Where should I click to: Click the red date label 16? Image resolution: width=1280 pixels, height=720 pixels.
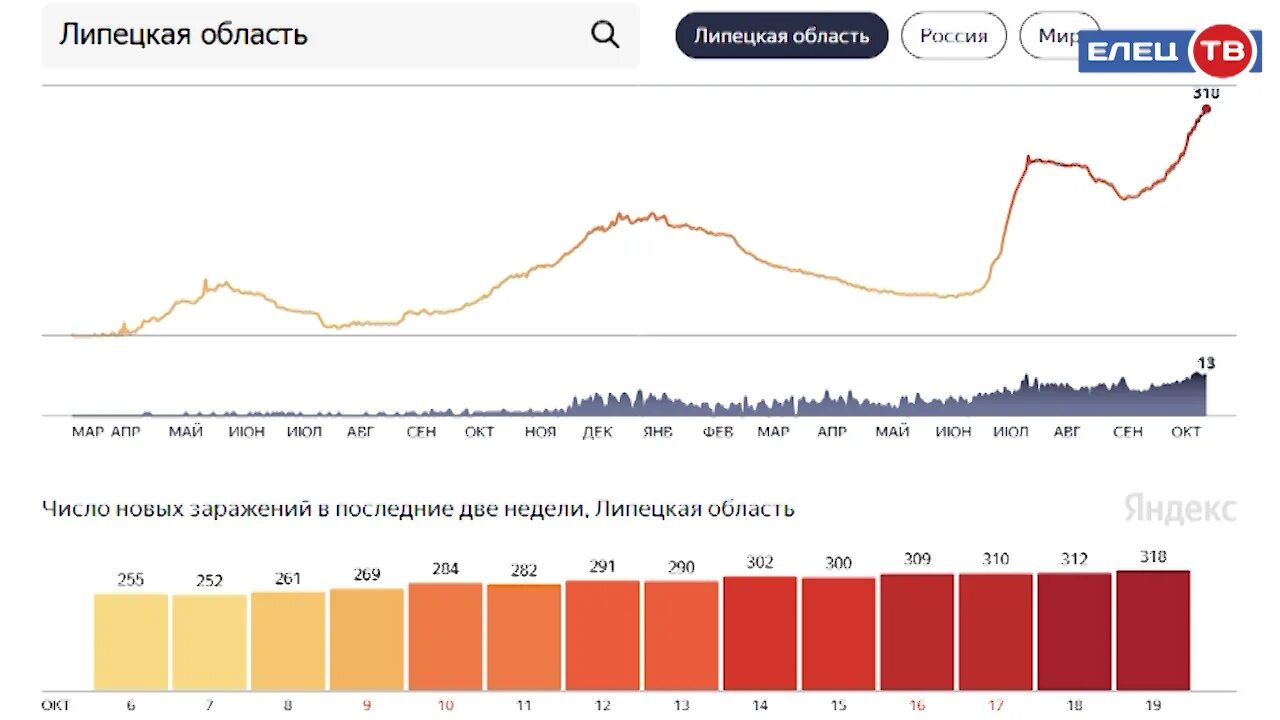[x=917, y=705]
